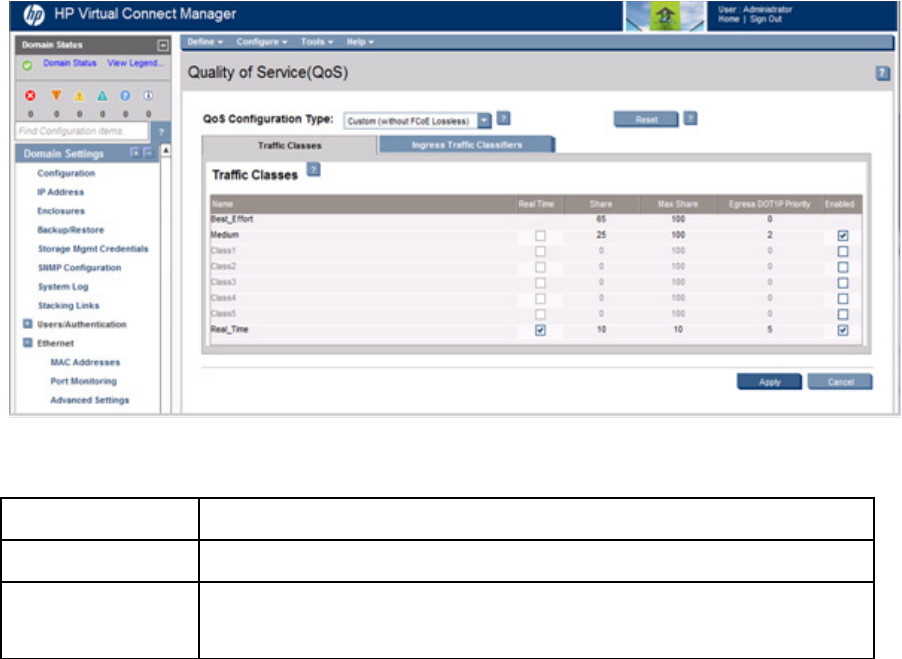Click the Find Configuration Items field
The height and width of the screenshot is (659, 902).
point(82,131)
